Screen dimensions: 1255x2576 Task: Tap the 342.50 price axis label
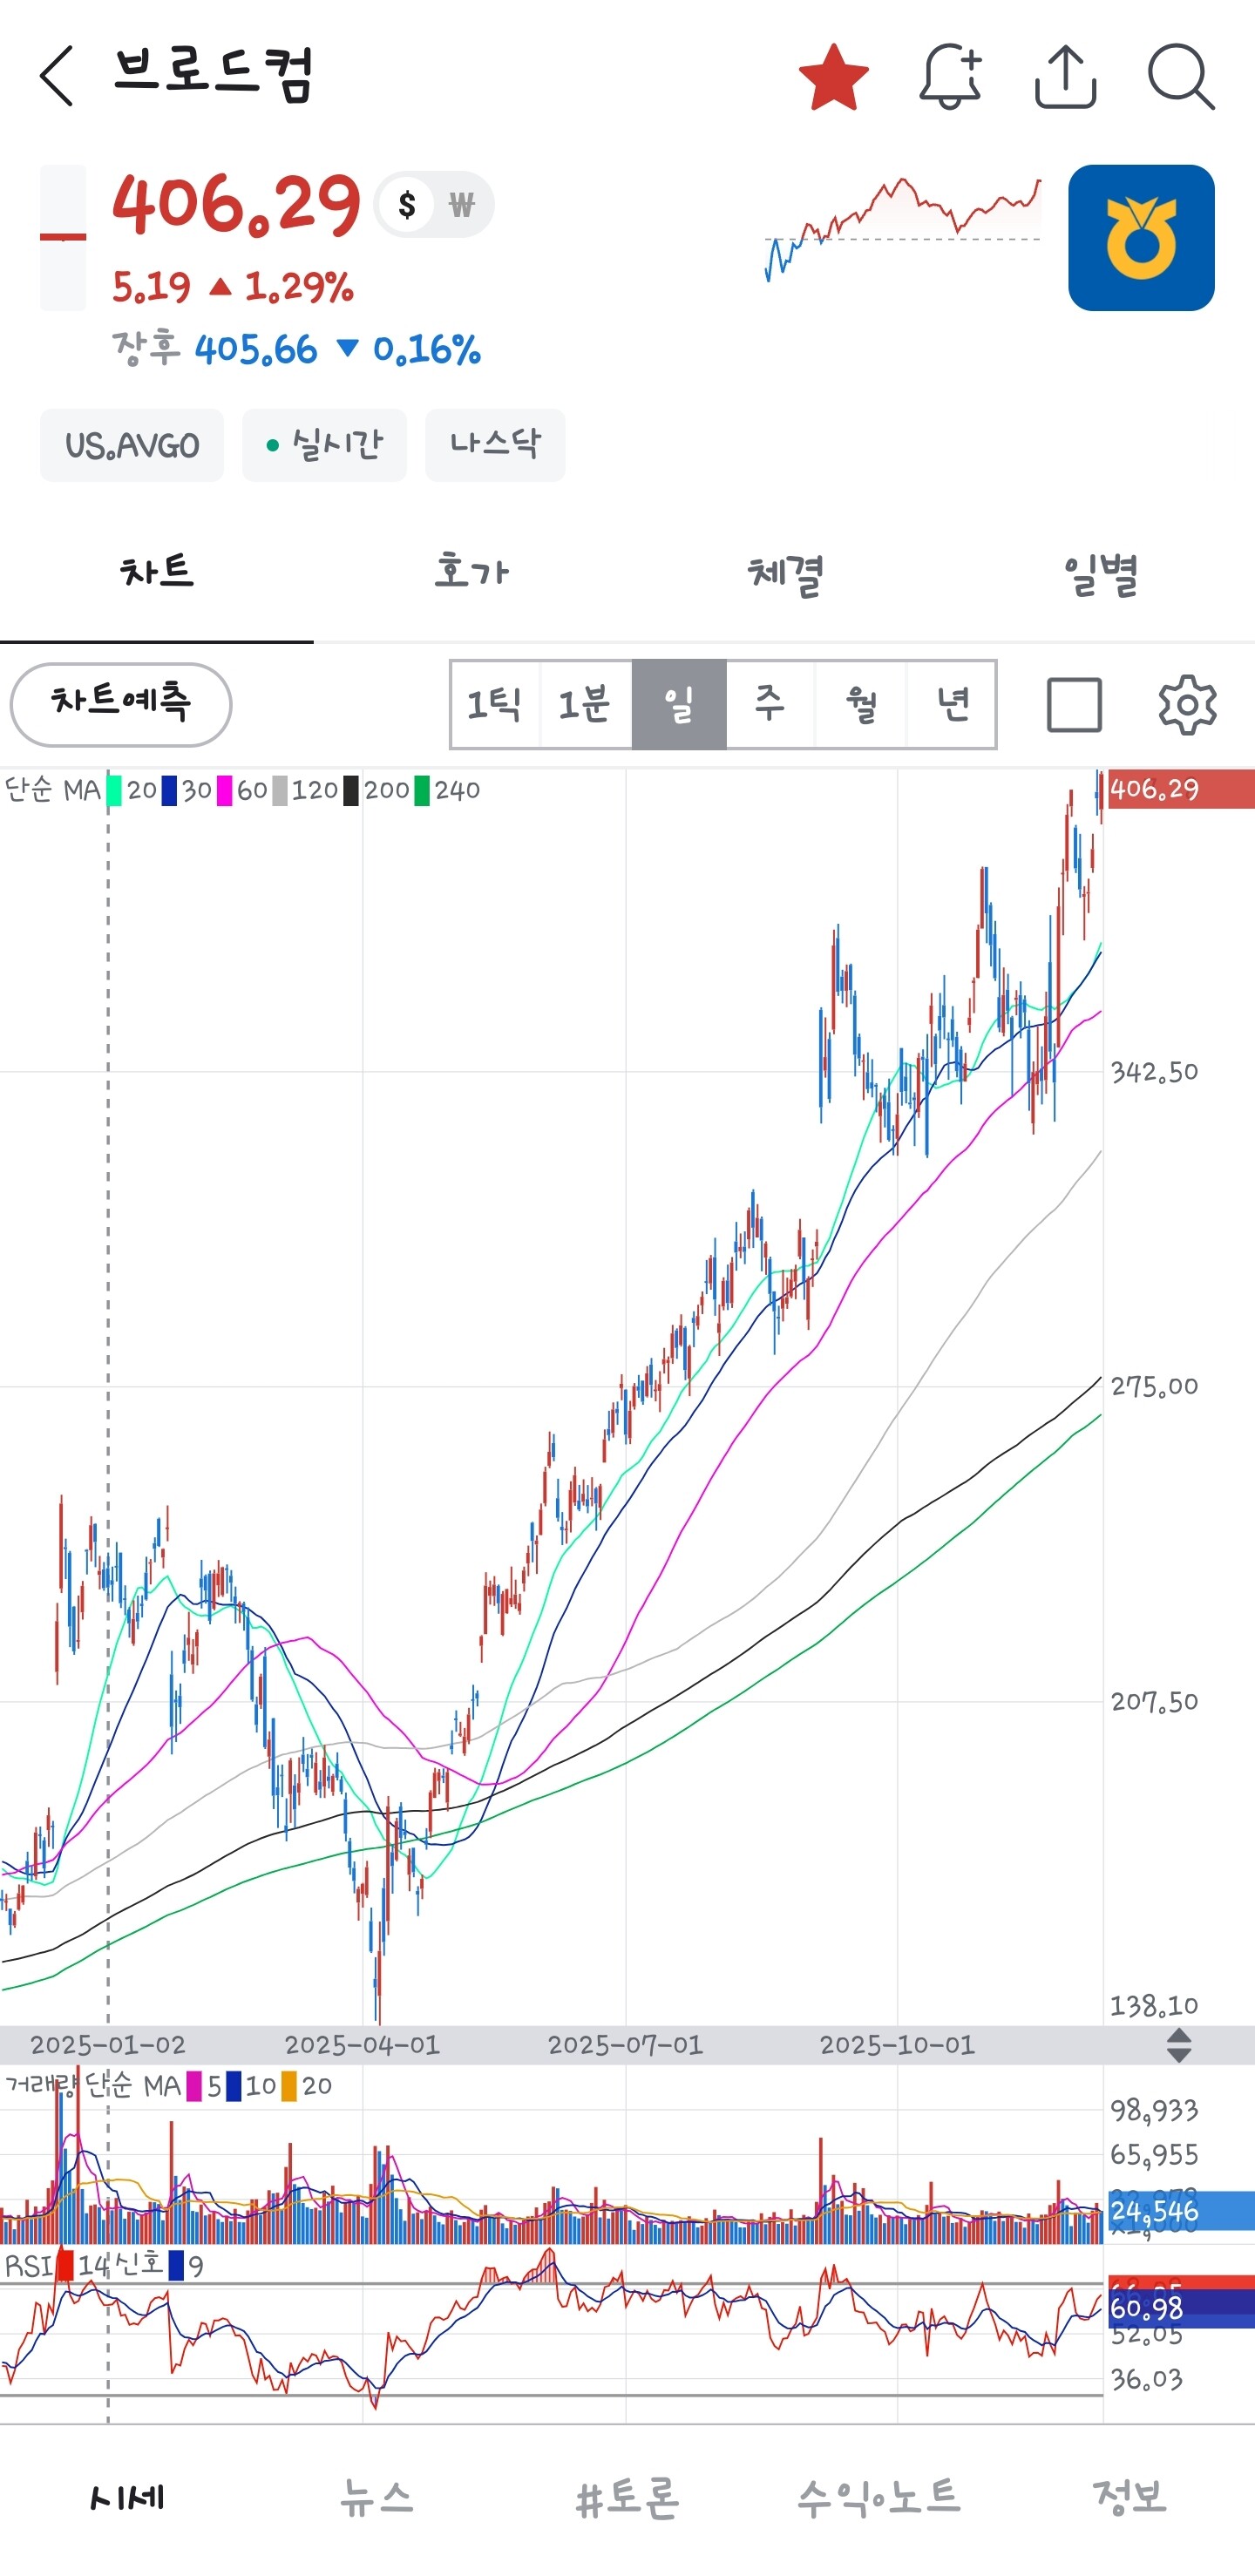pyautogui.click(x=1155, y=1072)
